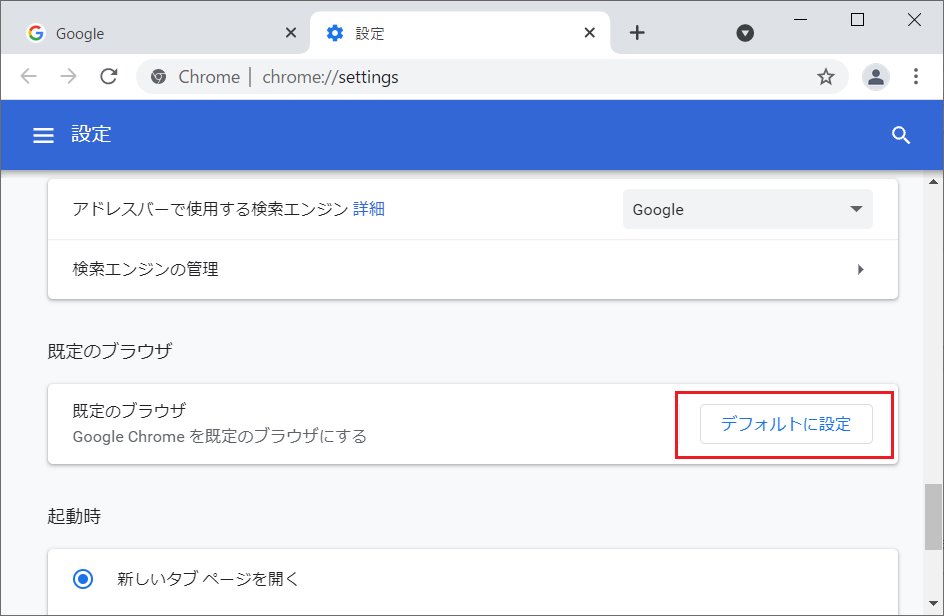This screenshot has width=944, height=616.
Task: Open the Chrome three-dot menu
Action: tap(916, 76)
